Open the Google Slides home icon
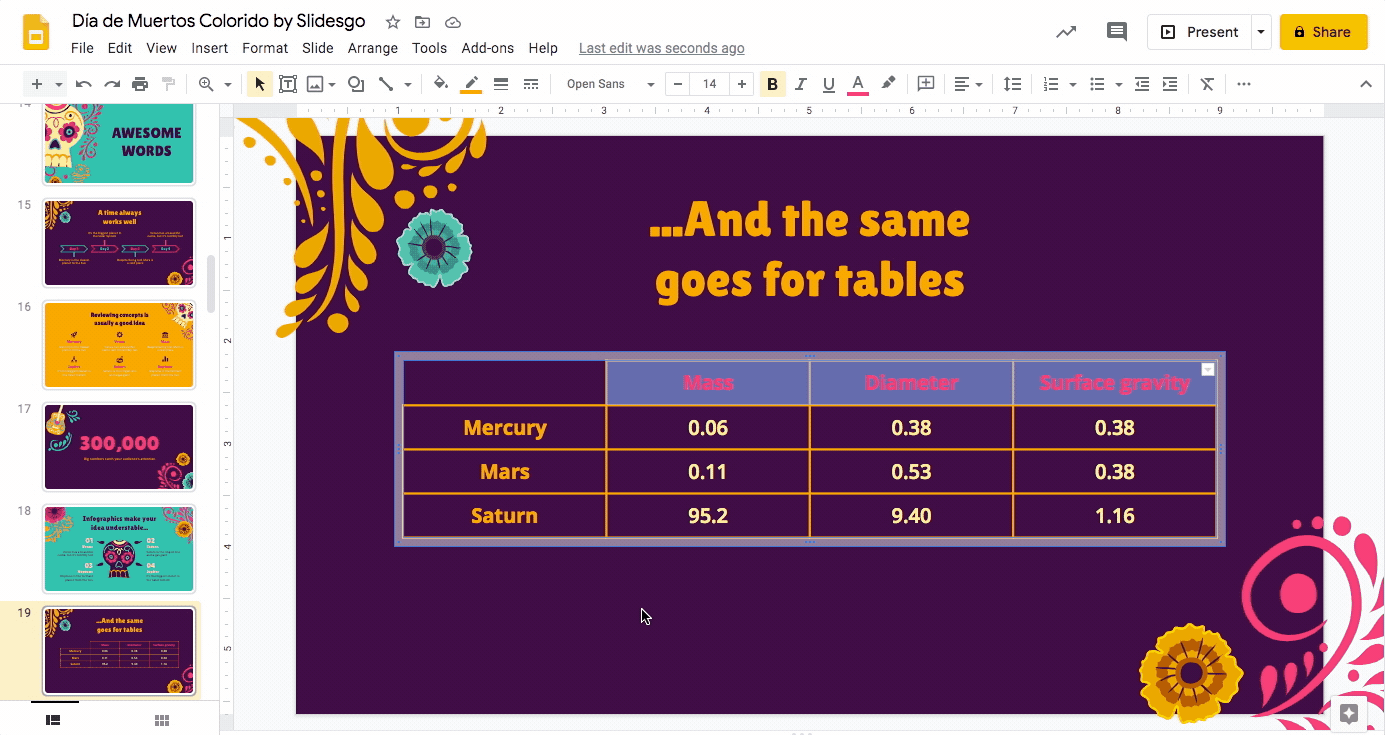Screen dimensions: 1385x735 (x=36, y=32)
